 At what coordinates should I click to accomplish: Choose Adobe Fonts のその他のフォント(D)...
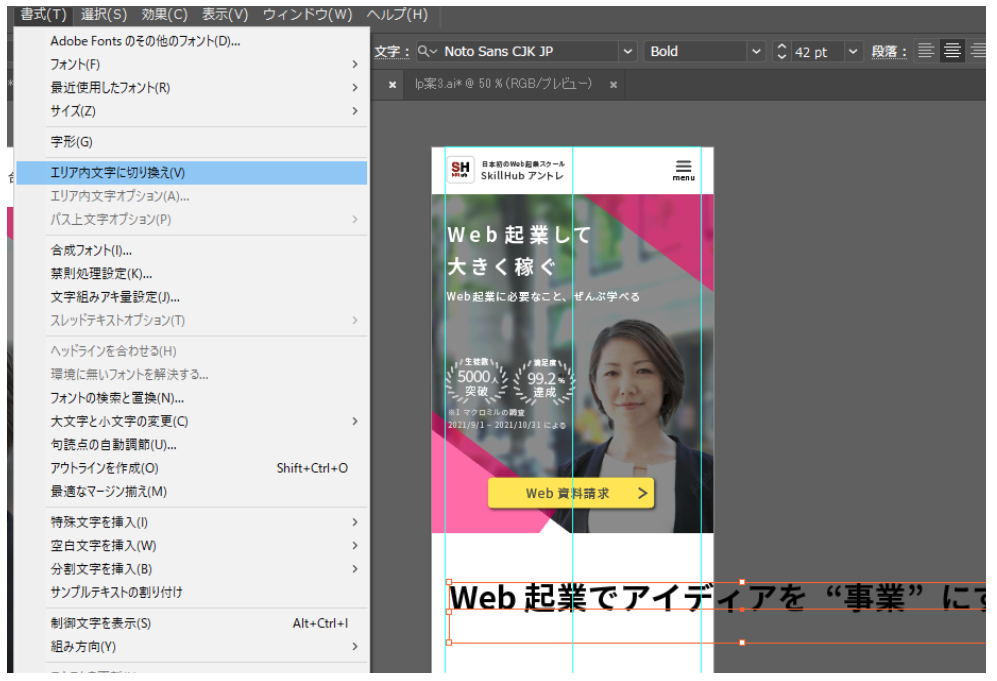191,41
